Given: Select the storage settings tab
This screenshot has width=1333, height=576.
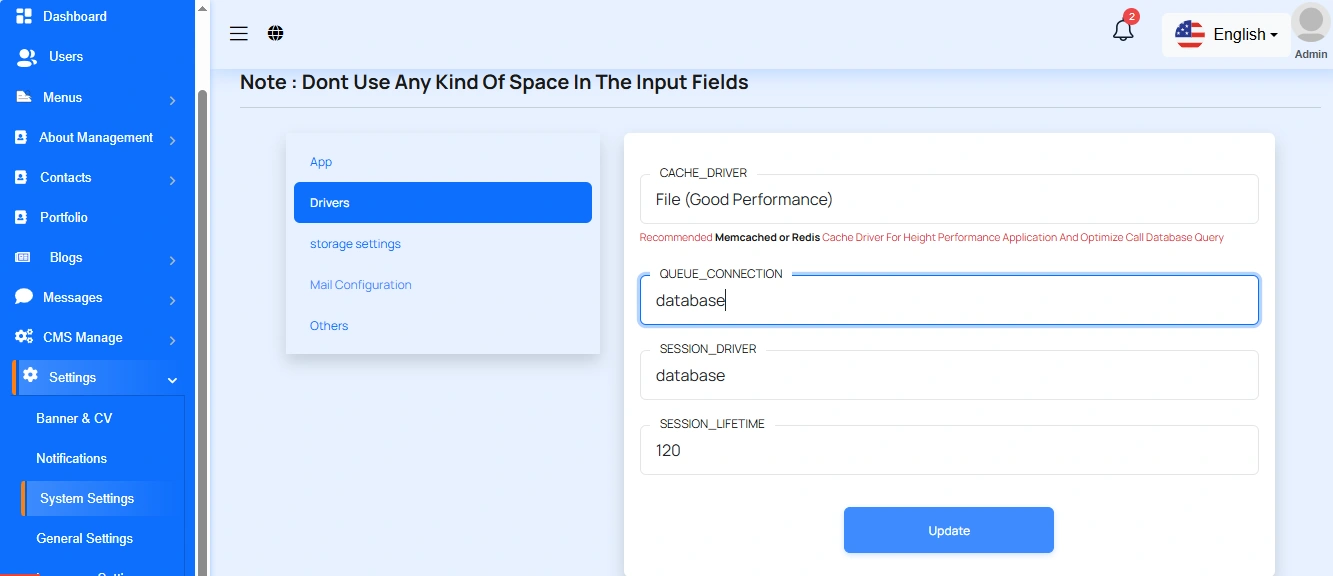Looking at the screenshot, I should tap(355, 244).
